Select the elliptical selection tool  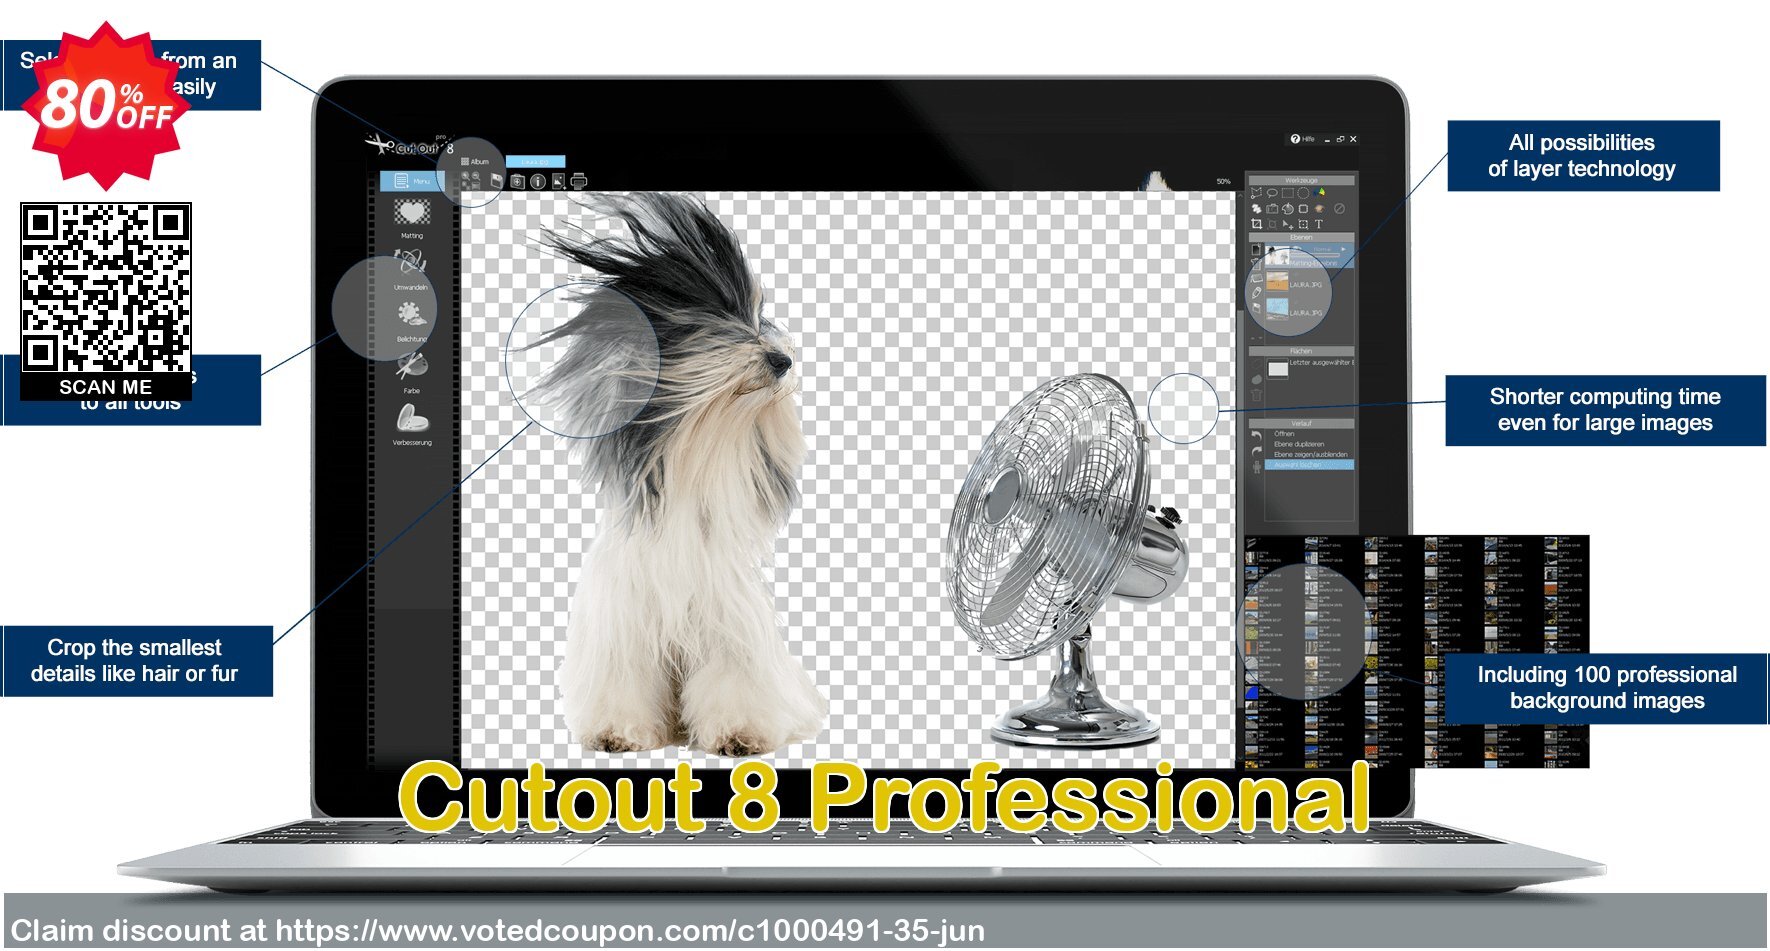coord(1303,193)
